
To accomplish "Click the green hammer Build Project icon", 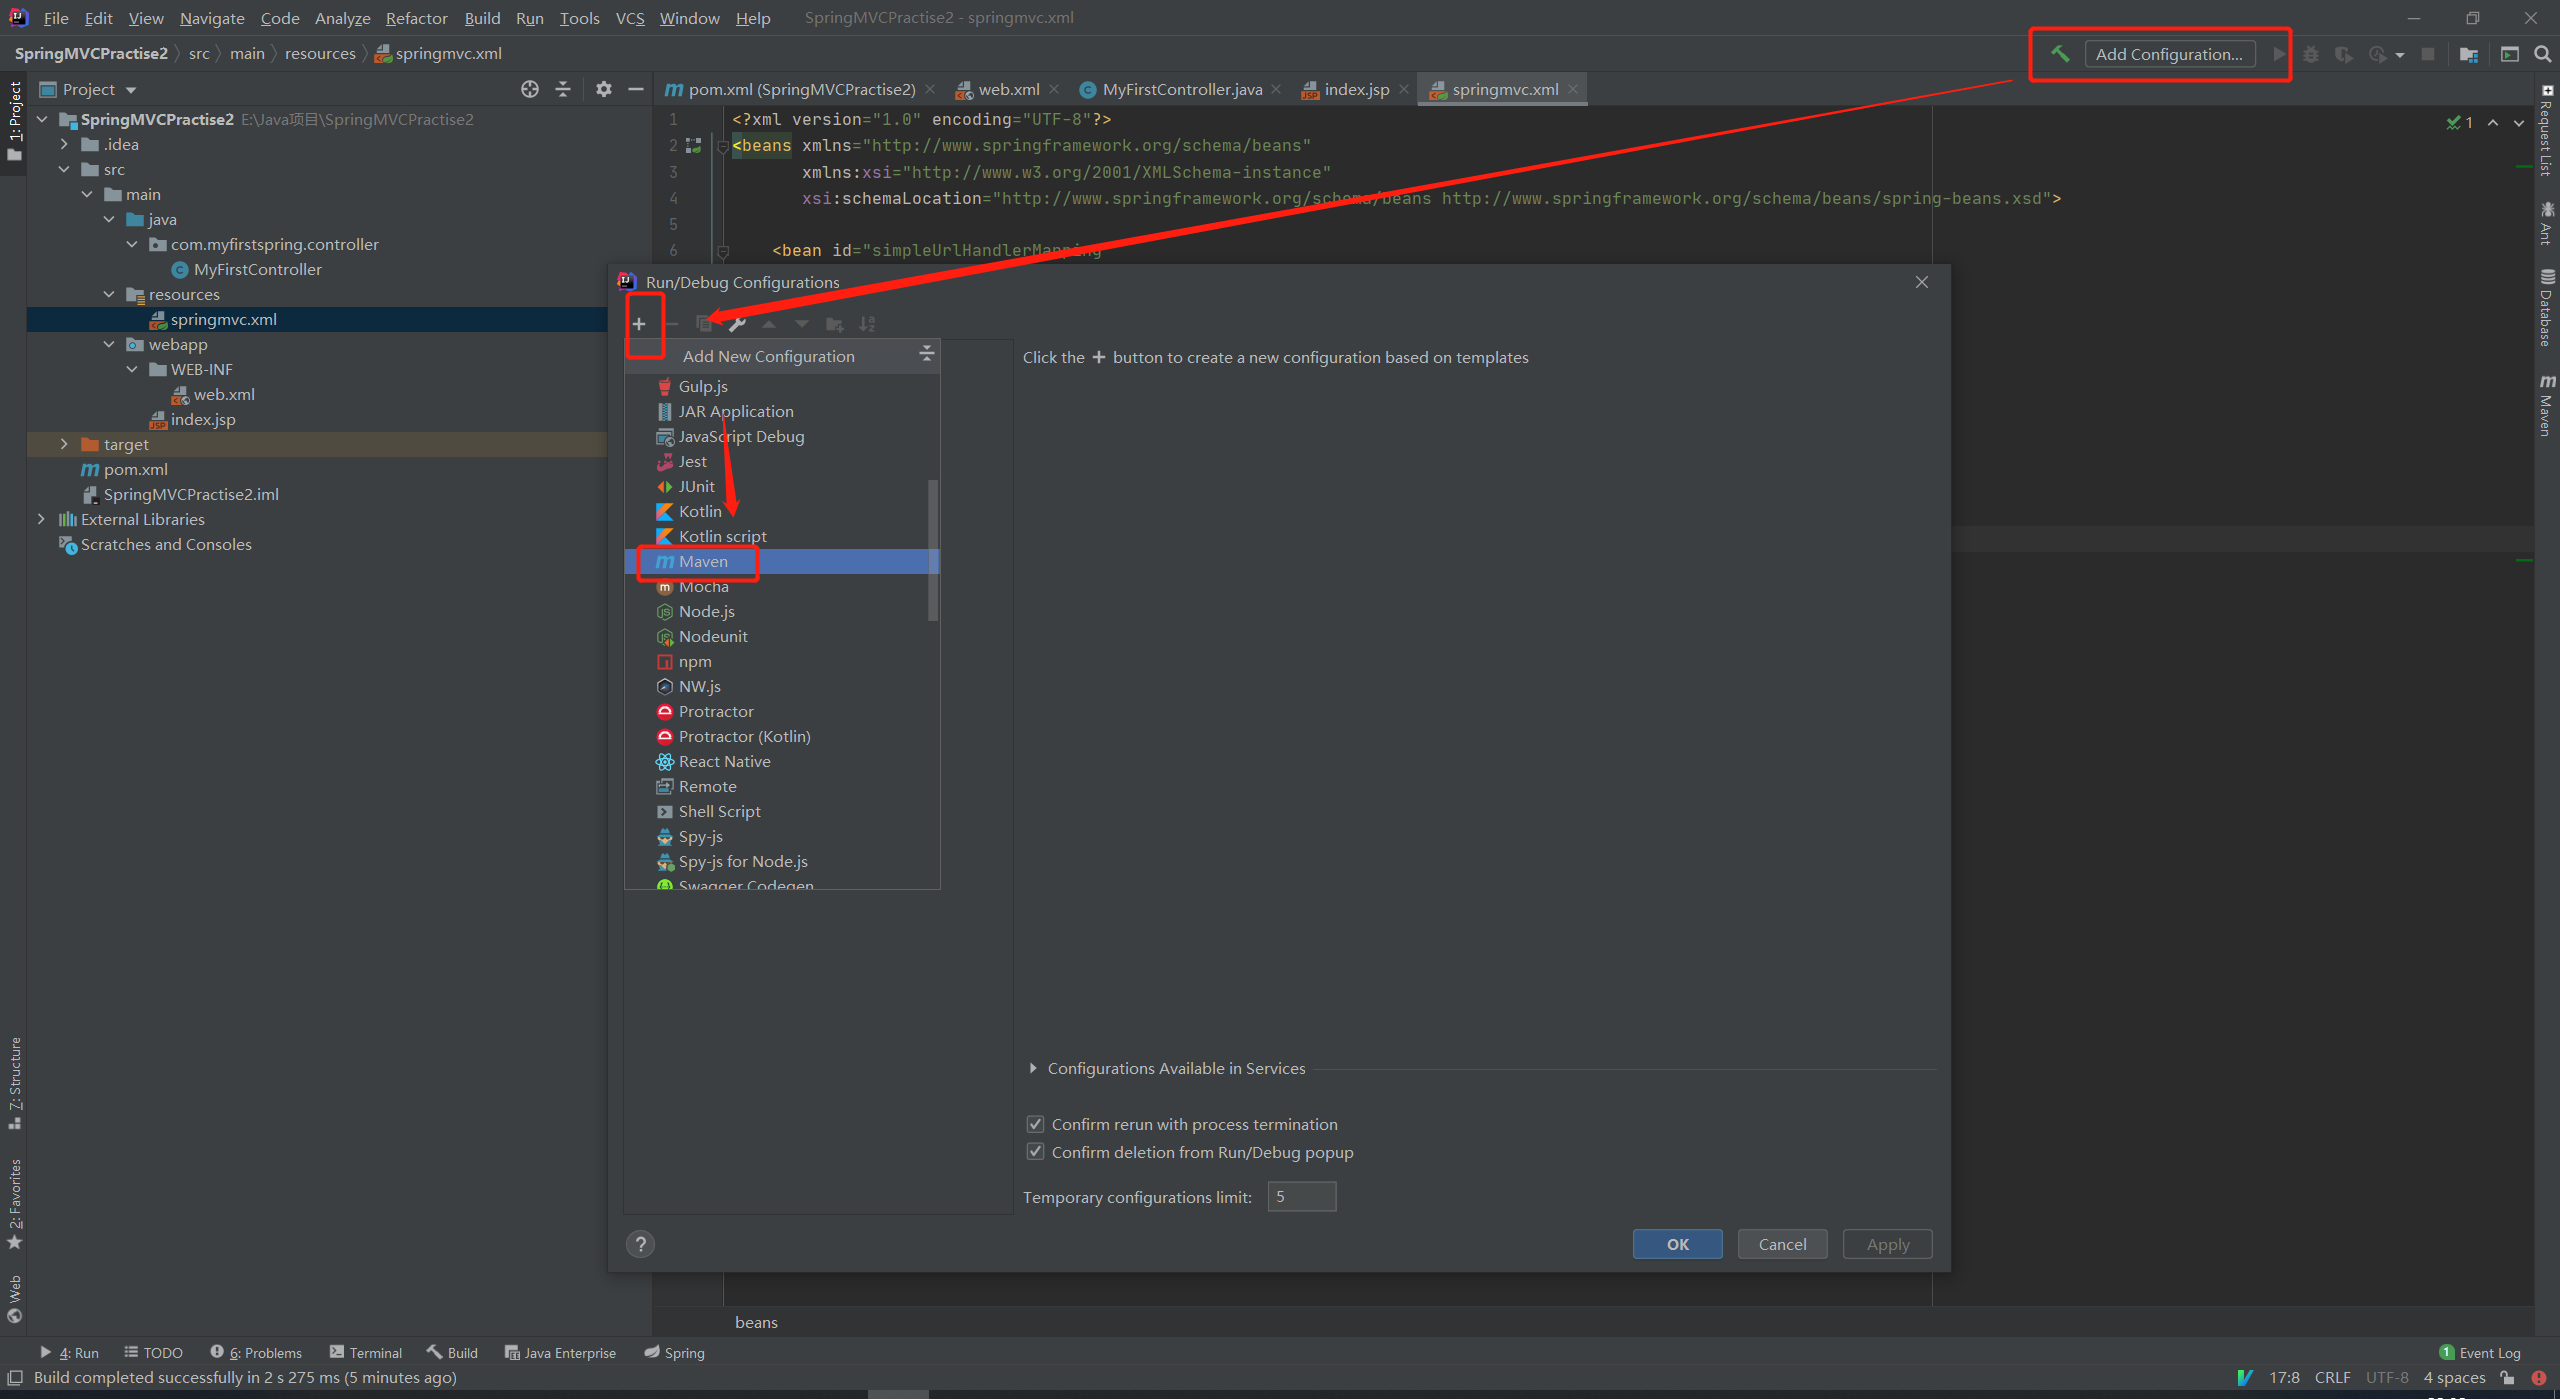I will pos(2059,54).
